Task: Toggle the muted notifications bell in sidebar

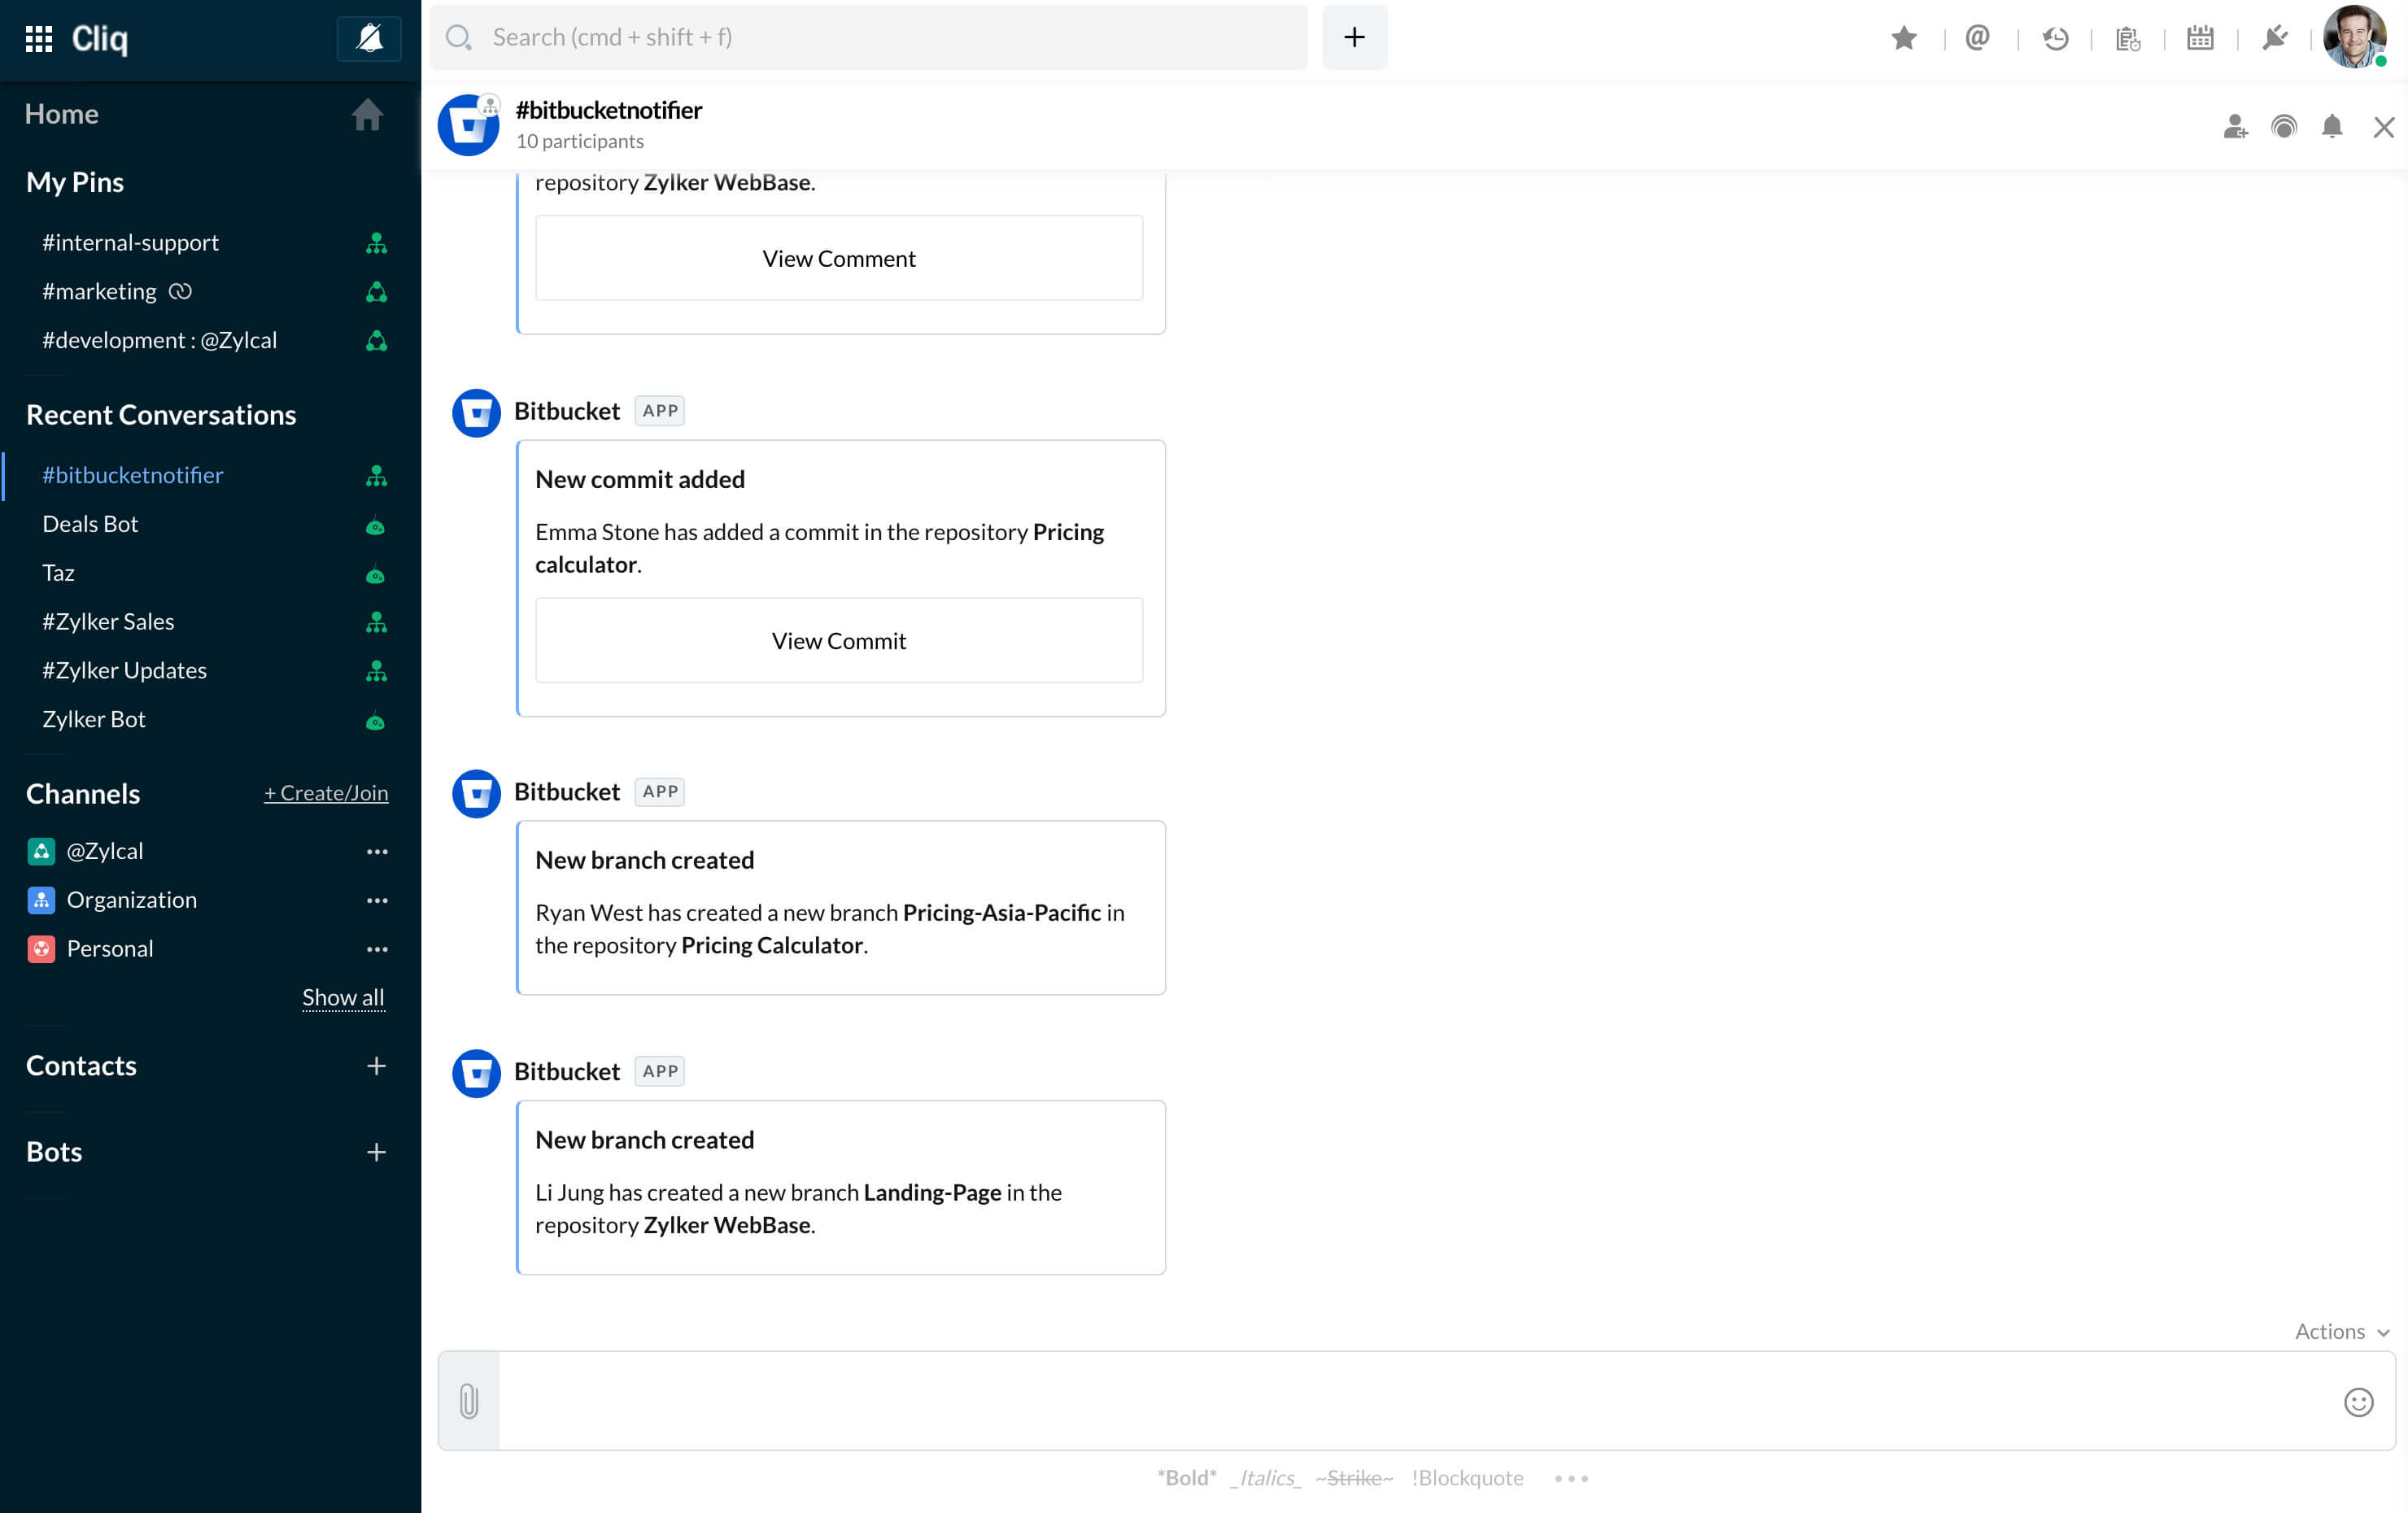Action: (369, 39)
